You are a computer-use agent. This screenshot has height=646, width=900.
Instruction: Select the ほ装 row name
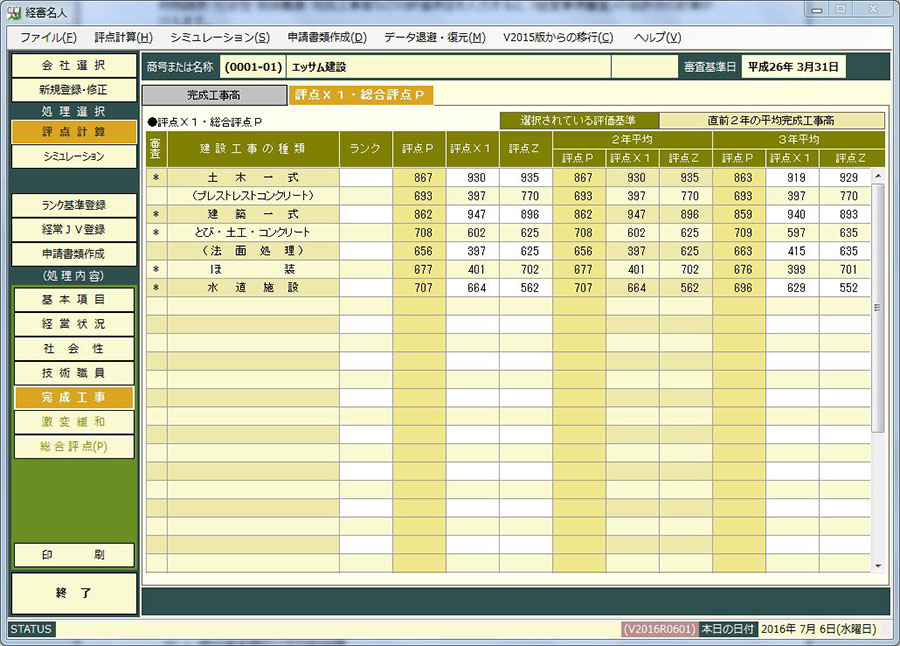253,270
